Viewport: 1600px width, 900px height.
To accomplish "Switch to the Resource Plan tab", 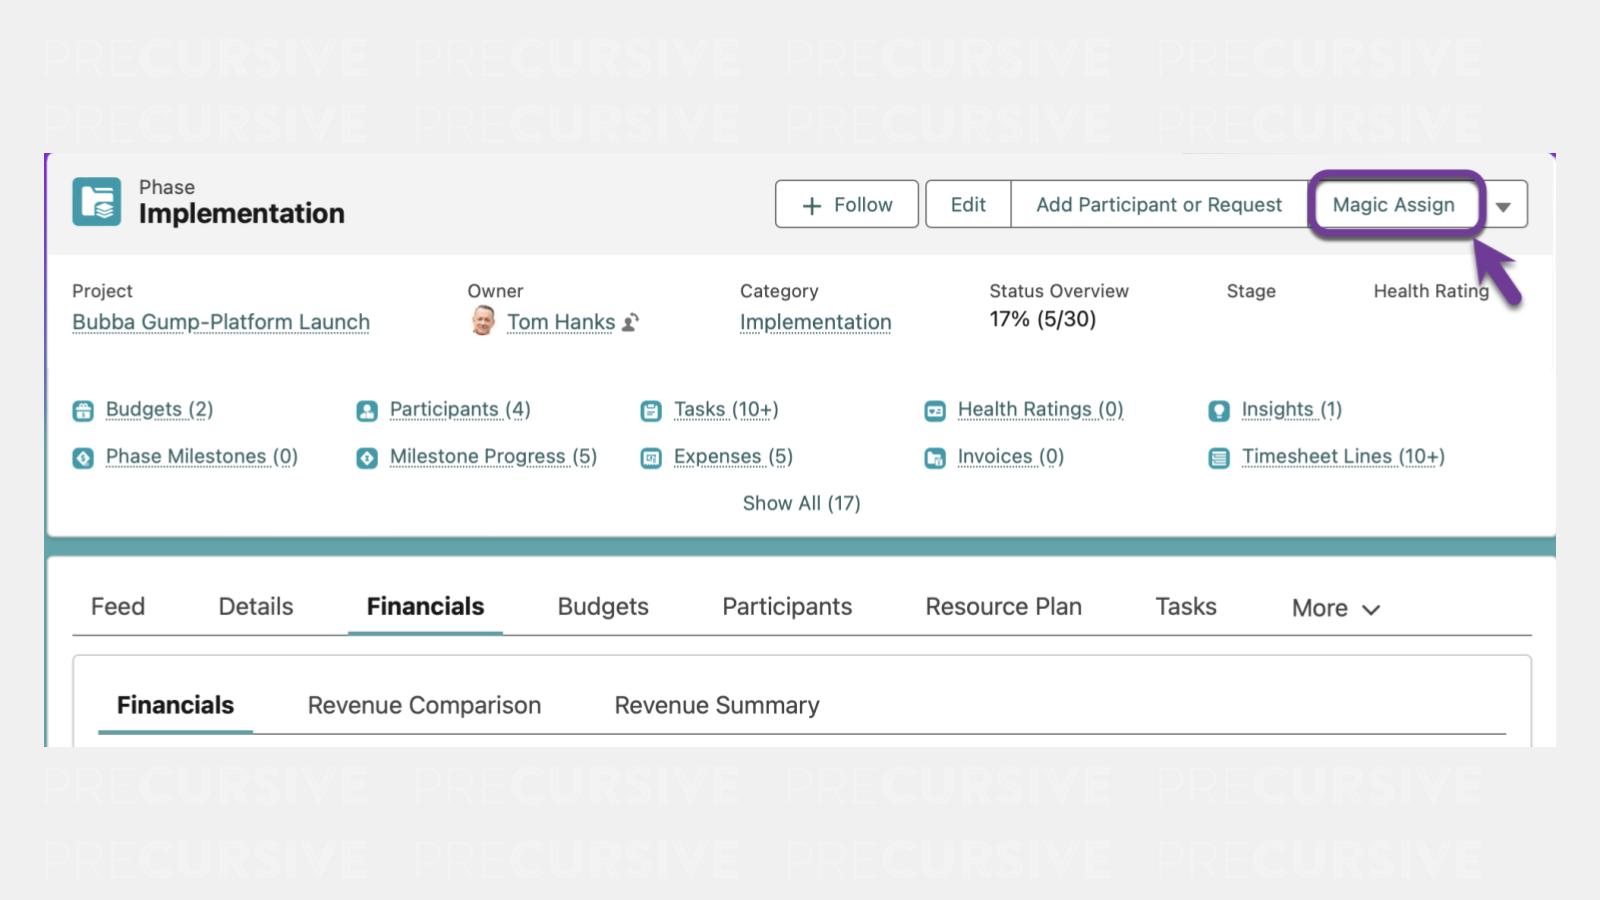I will [1003, 607].
